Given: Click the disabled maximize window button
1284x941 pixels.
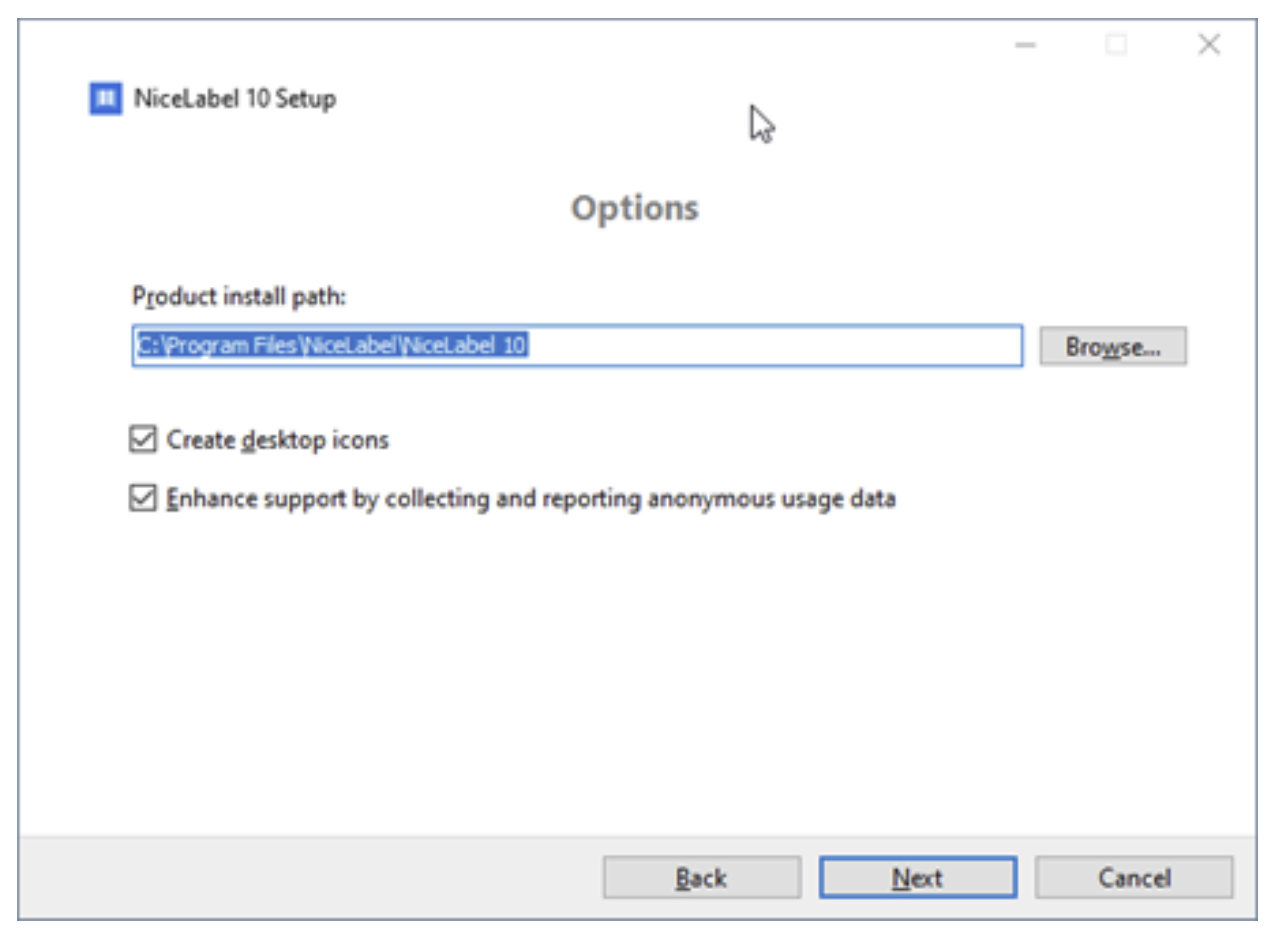Looking at the screenshot, I should 1117,45.
